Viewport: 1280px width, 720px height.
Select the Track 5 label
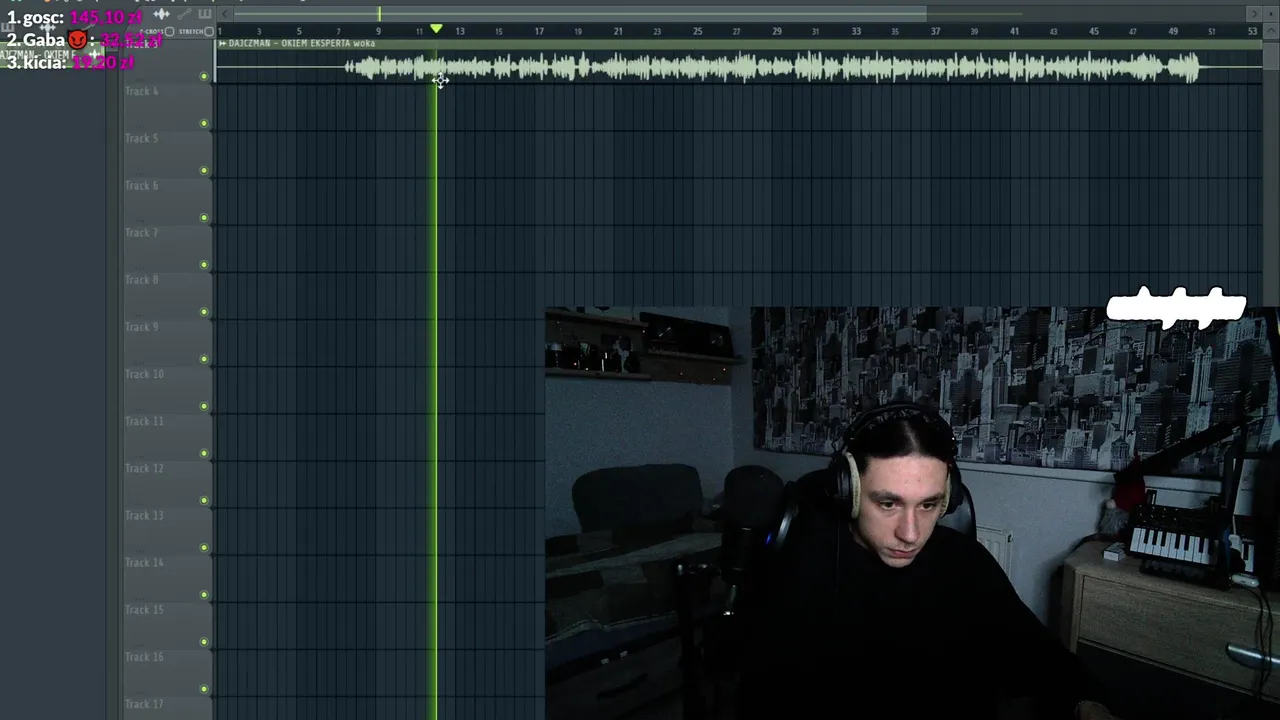(x=141, y=138)
